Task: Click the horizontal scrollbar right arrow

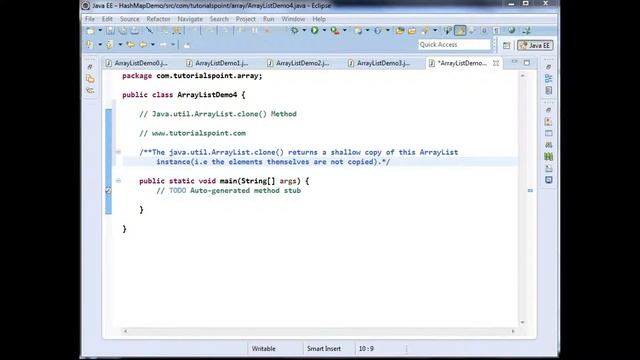Action: (513, 331)
